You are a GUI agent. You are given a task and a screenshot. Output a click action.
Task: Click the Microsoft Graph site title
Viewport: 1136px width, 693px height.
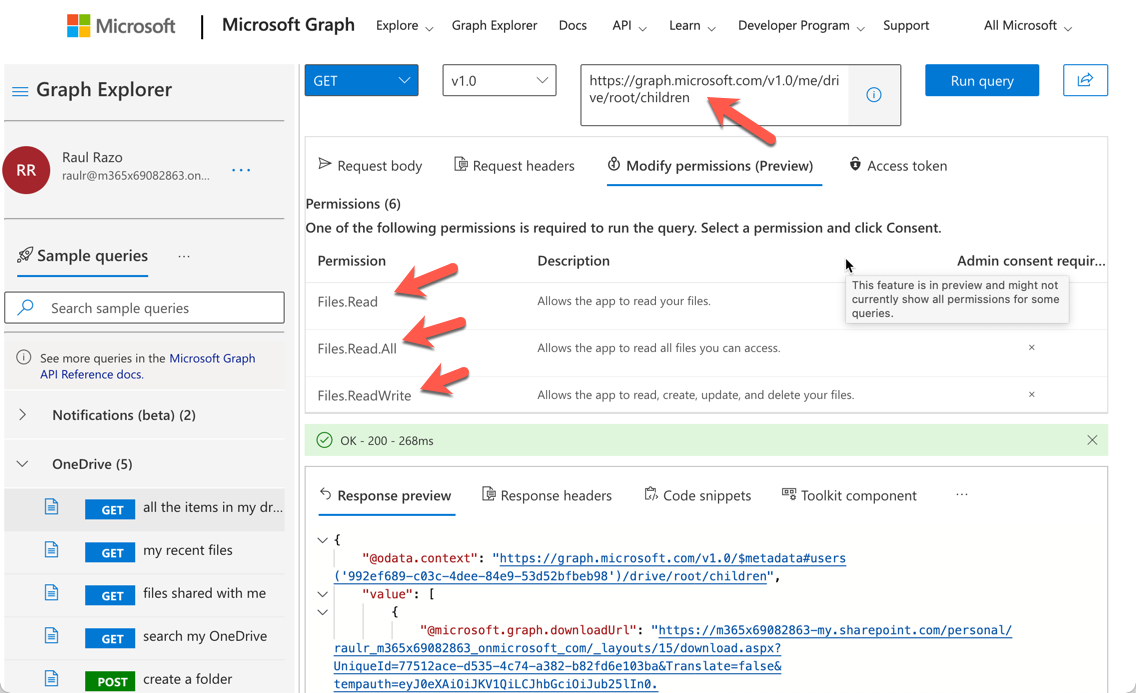point(288,25)
